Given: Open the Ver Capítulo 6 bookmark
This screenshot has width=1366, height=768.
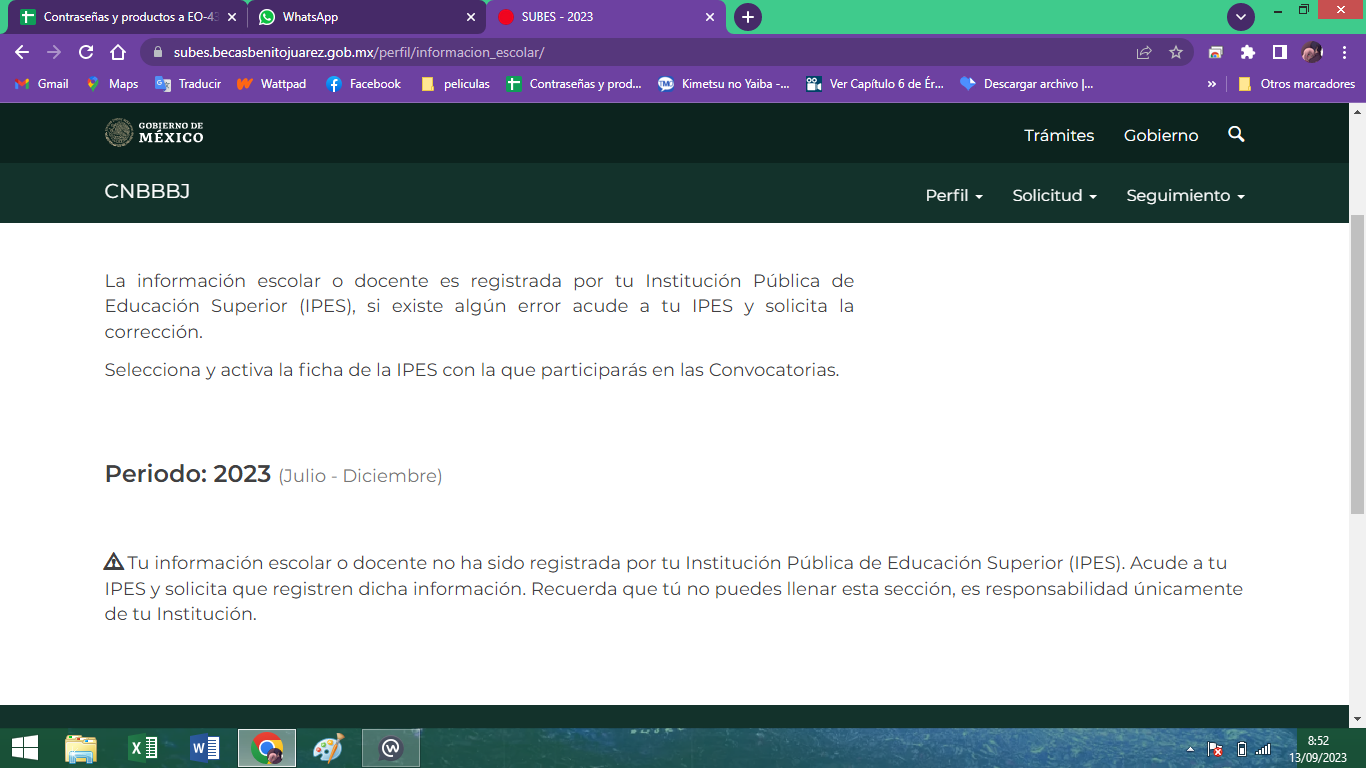Looking at the screenshot, I should tap(875, 84).
